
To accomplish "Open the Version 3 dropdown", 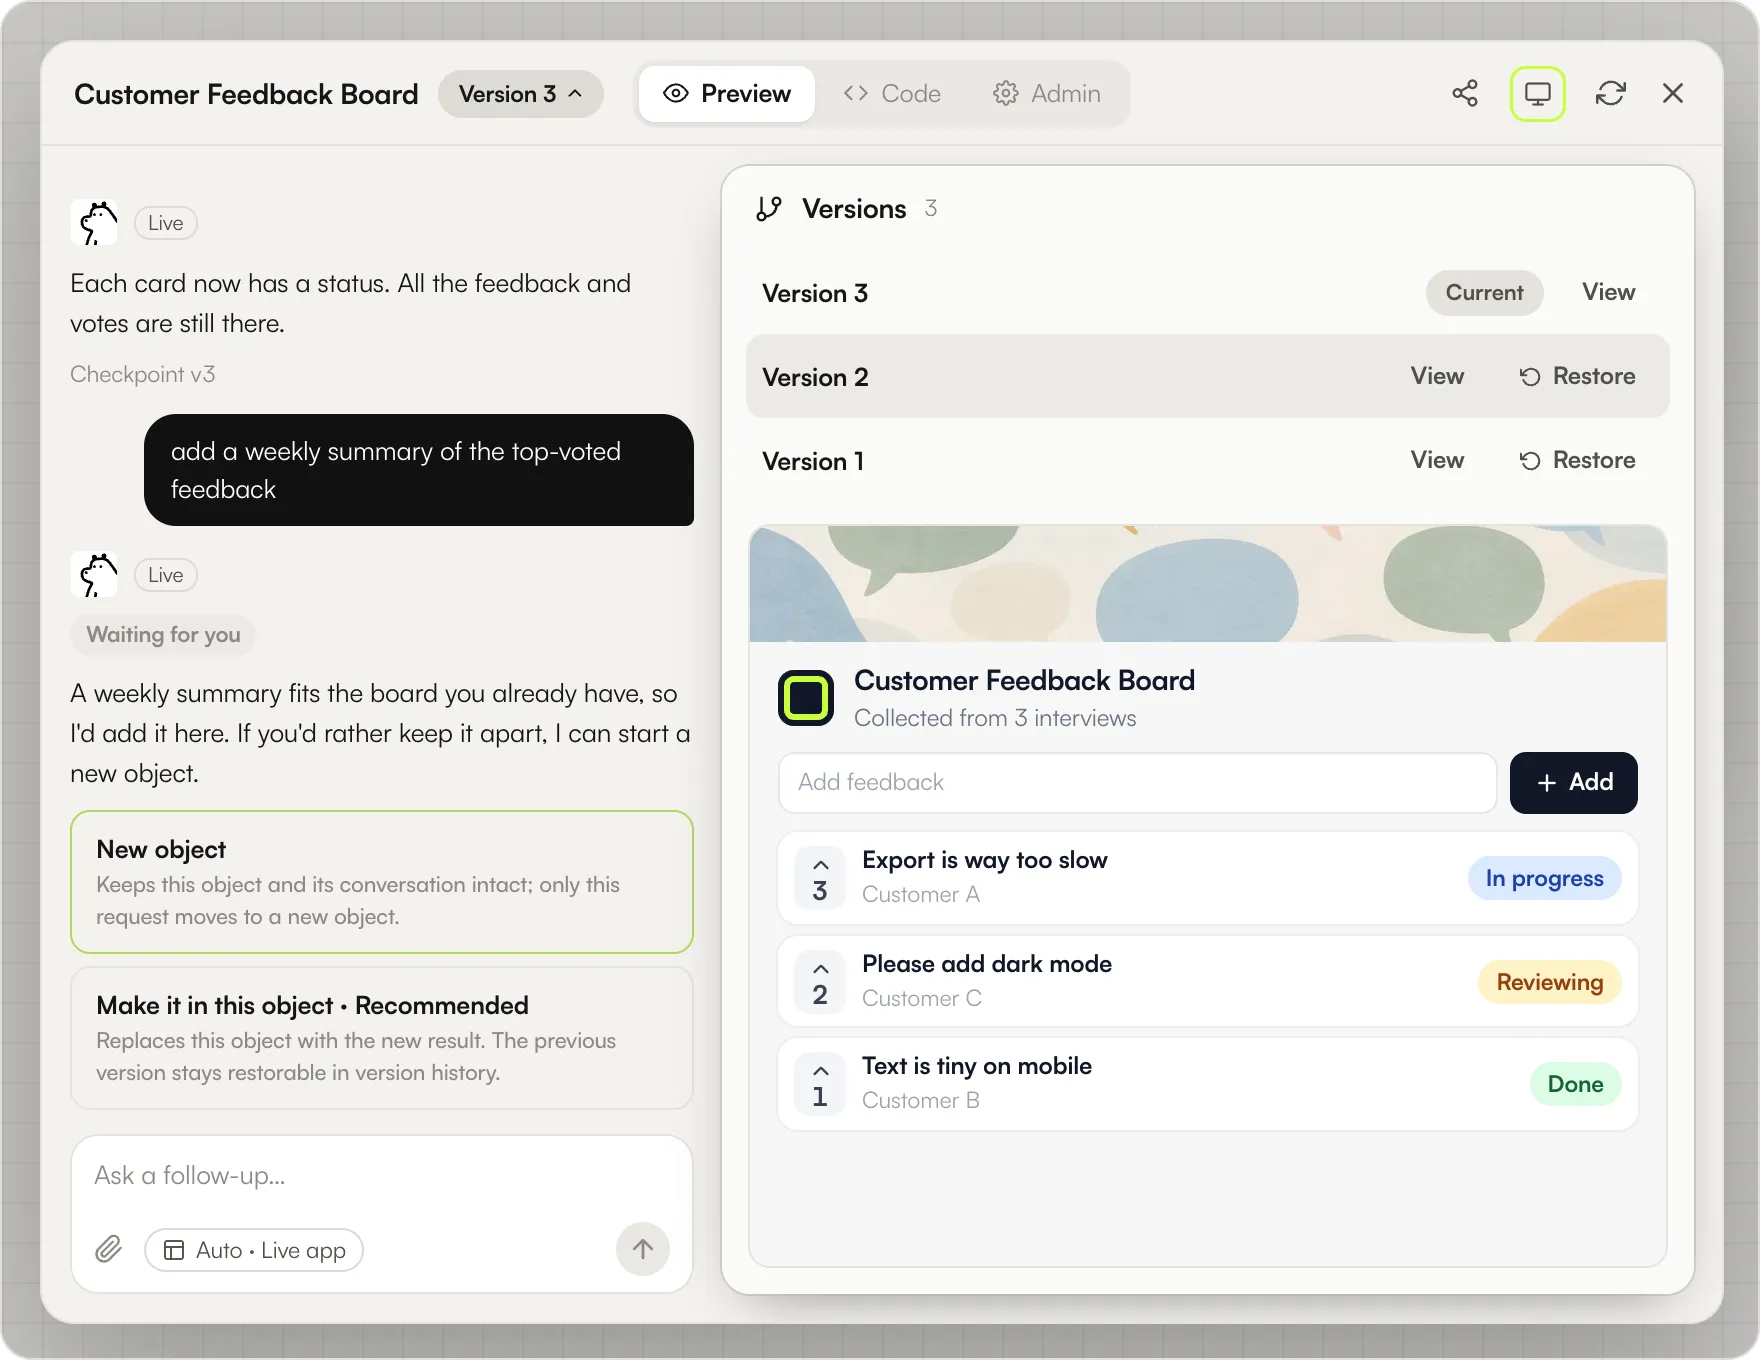I will 521,94.
